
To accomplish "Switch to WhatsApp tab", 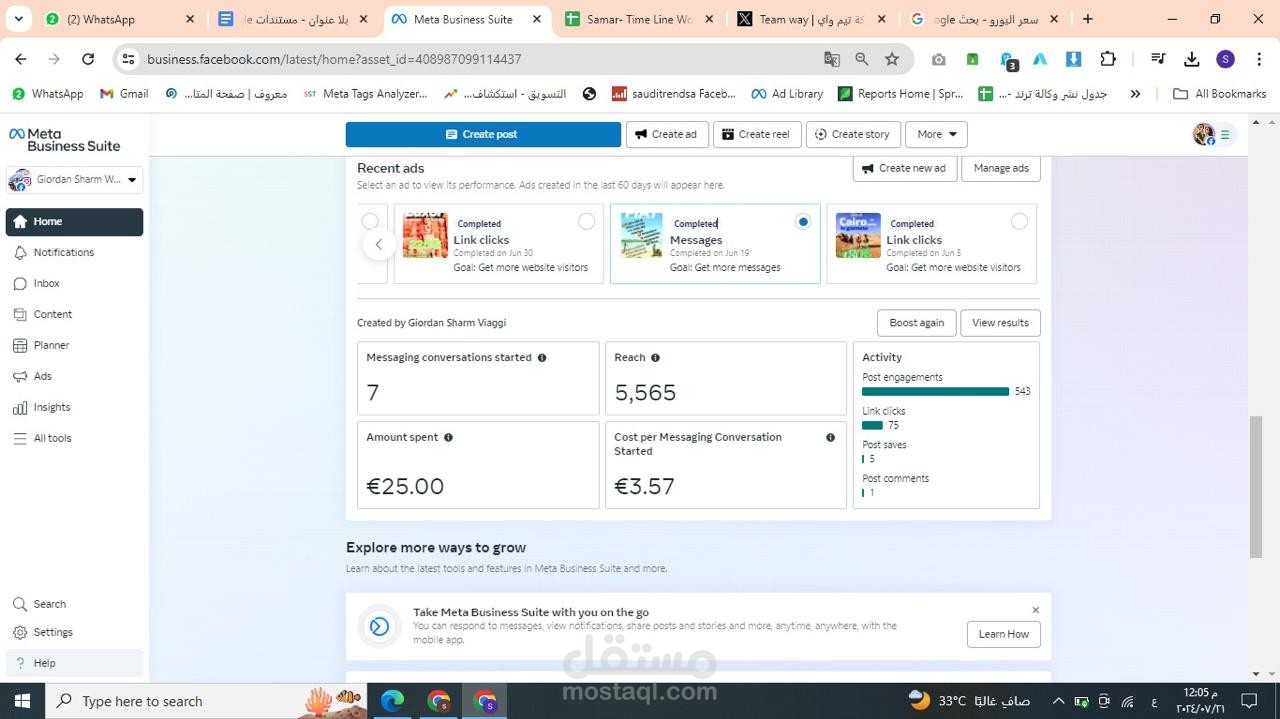I will pyautogui.click(x=120, y=19).
